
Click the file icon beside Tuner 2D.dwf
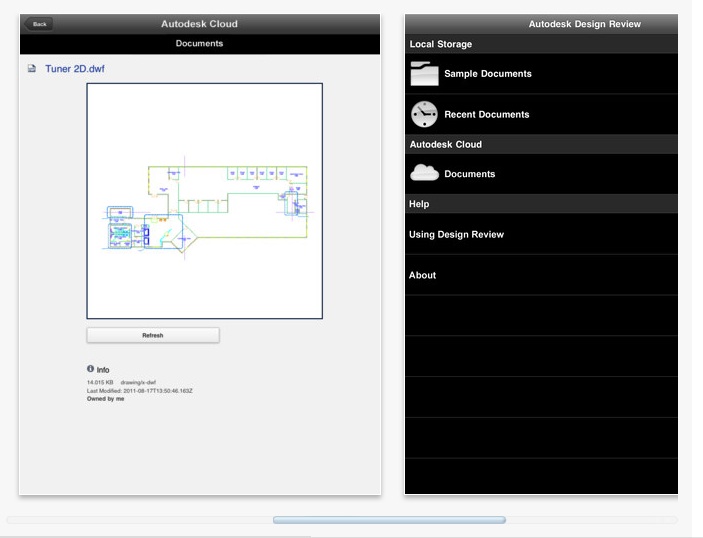pyautogui.click(x=32, y=69)
